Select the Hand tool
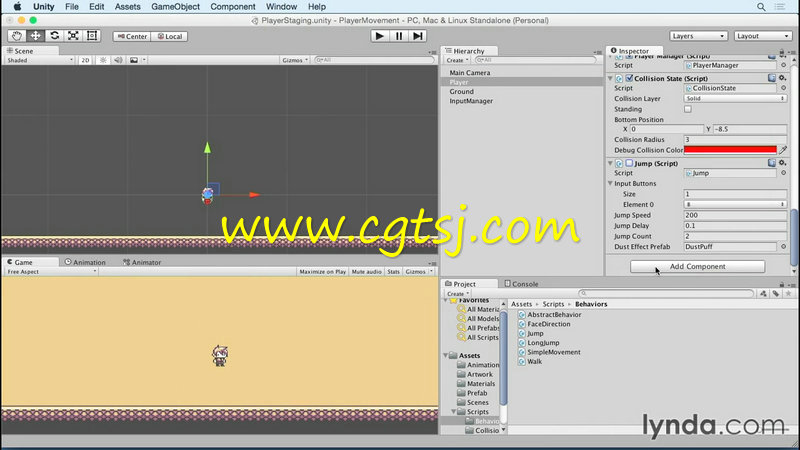 (x=17, y=36)
